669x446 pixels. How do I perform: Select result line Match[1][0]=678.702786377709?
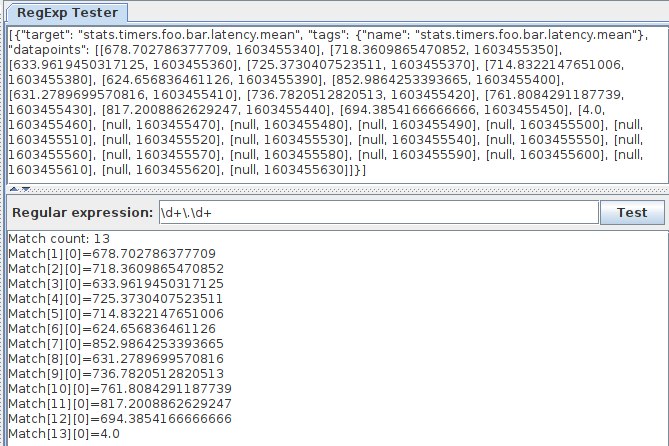click(x=112, y=254)
